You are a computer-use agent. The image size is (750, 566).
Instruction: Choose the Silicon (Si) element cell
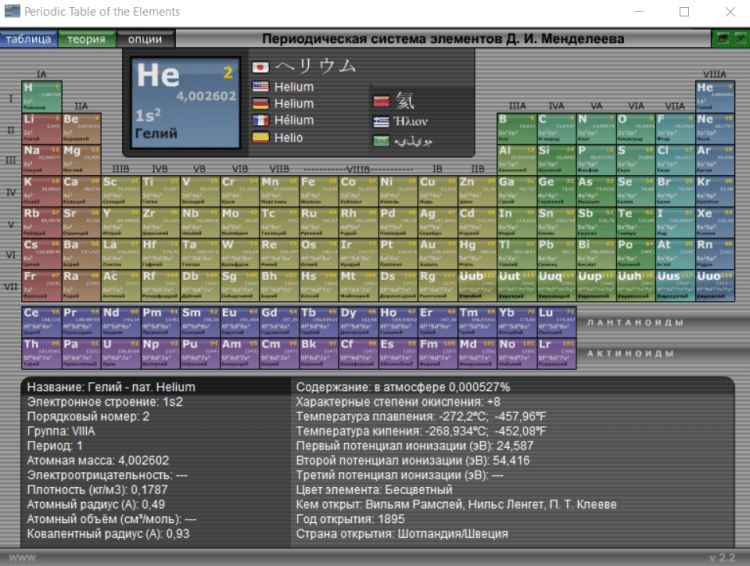[556, 160]
